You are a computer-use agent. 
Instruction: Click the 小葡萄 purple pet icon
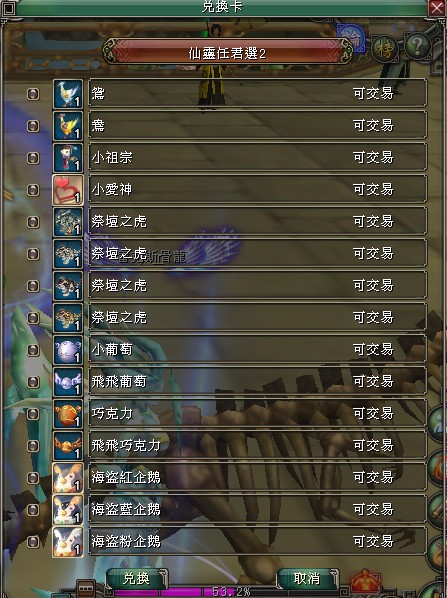tap(68, 350)
